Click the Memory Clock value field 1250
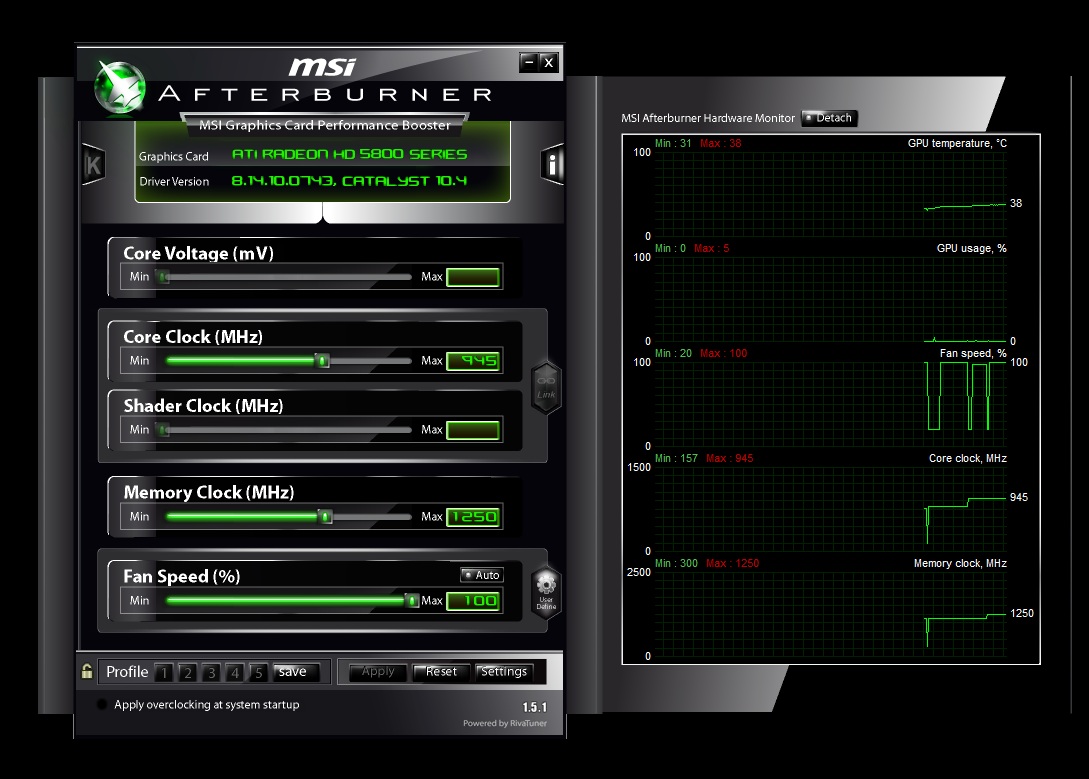This screenshot has width=1089, height=779. pos(473,517)
